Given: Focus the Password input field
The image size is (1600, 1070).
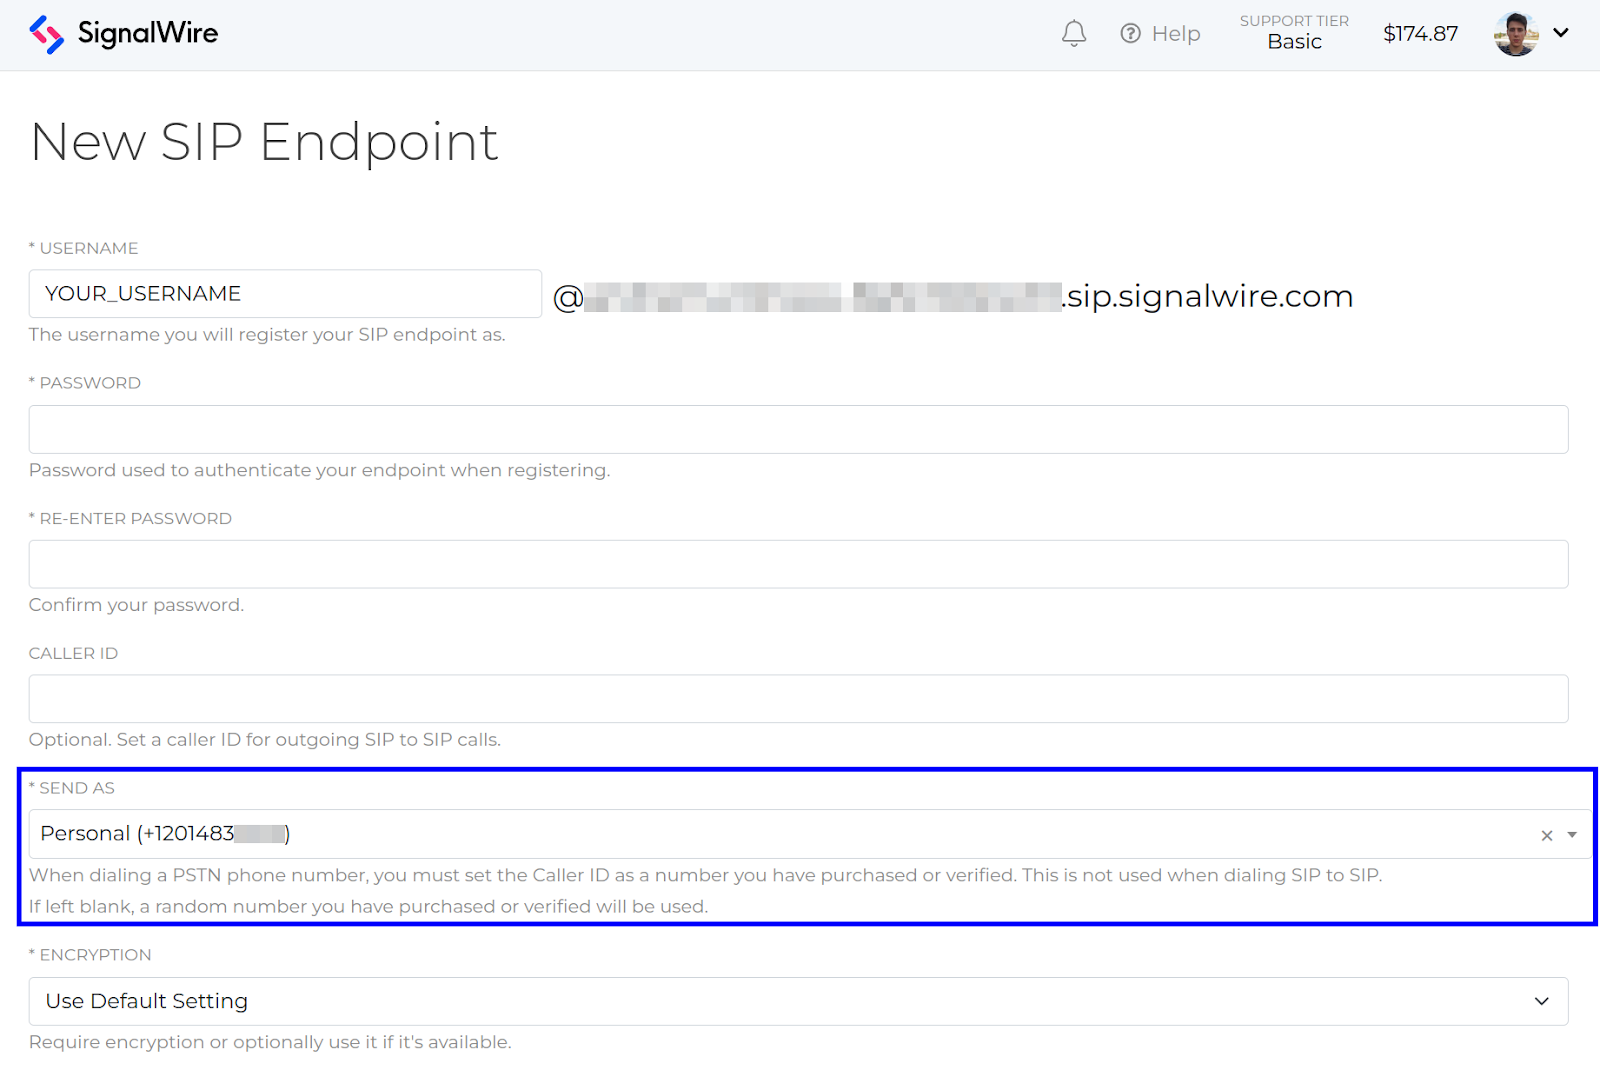Looking at the screenshot, I should tap(798, 429).
